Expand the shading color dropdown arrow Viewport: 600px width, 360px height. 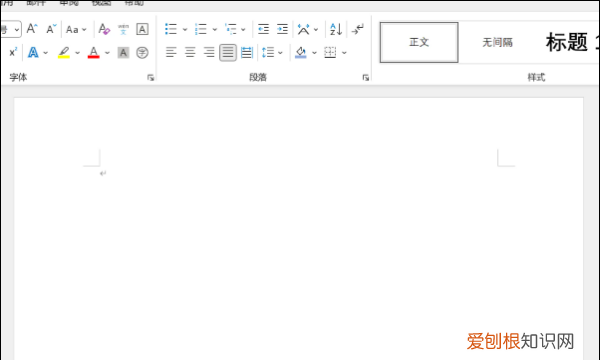[315, 53]
